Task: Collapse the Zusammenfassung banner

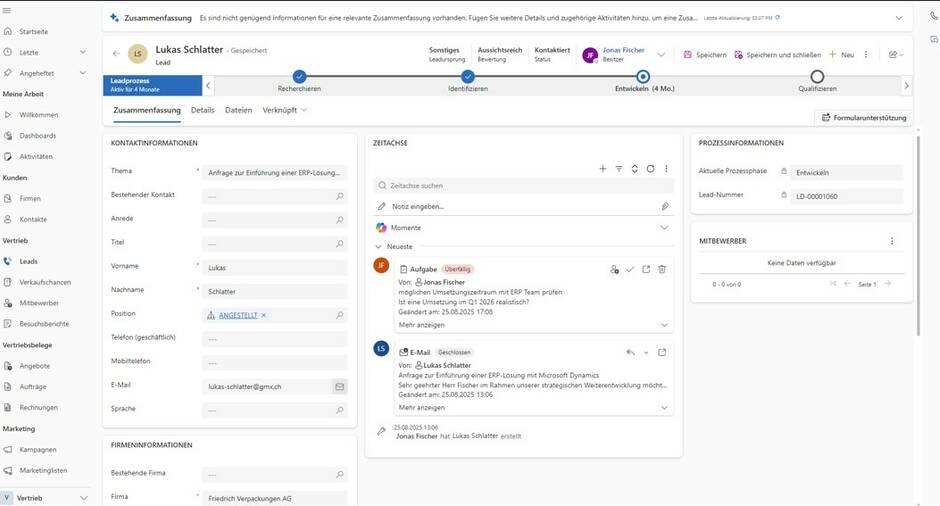Action: [x=899, y=18]
